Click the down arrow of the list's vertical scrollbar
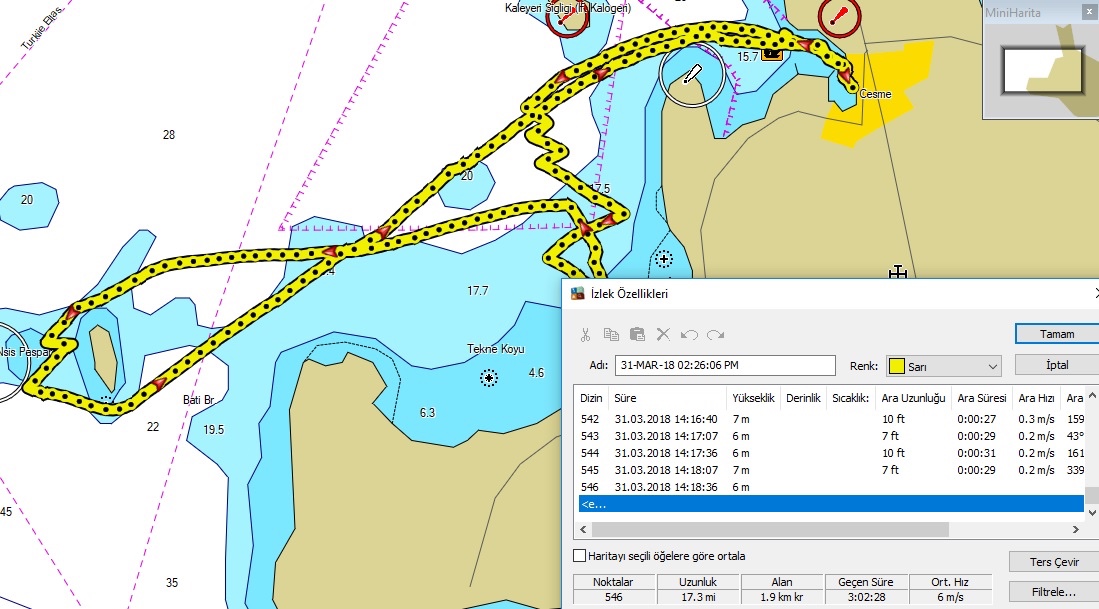This screenshot has height=609, width=1099. click(1091, 512)
